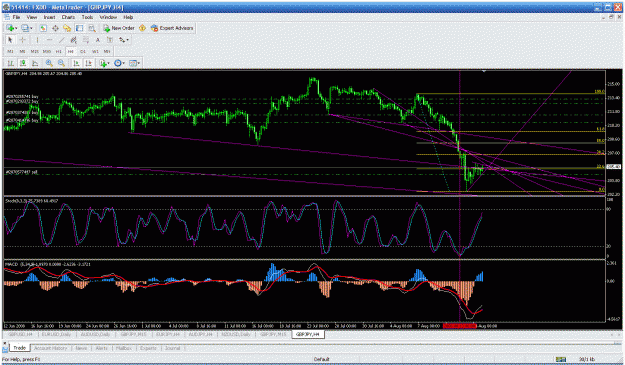The width and height of the screenshot is (625, 365).
Task: Open the Profiles icon
Action: pos(25,28)
